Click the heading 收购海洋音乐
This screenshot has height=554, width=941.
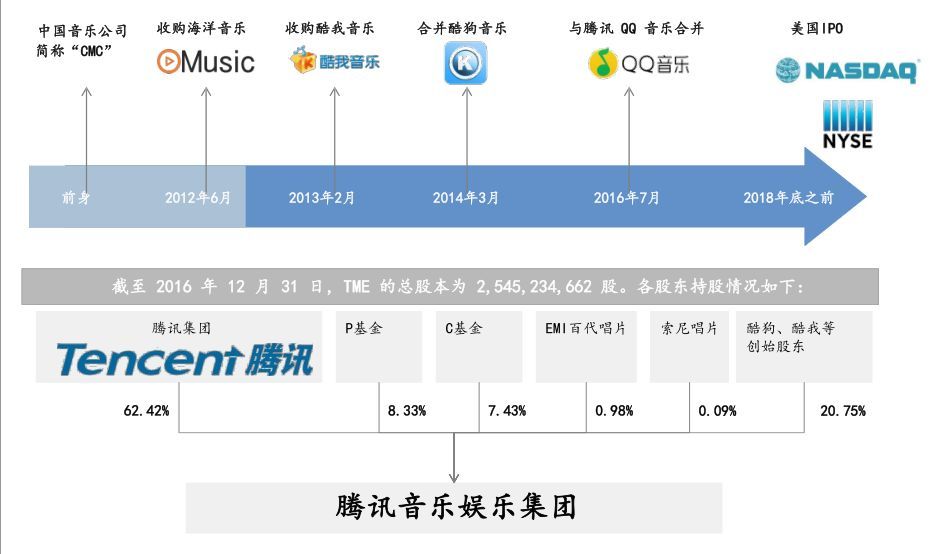pos(201,28)
